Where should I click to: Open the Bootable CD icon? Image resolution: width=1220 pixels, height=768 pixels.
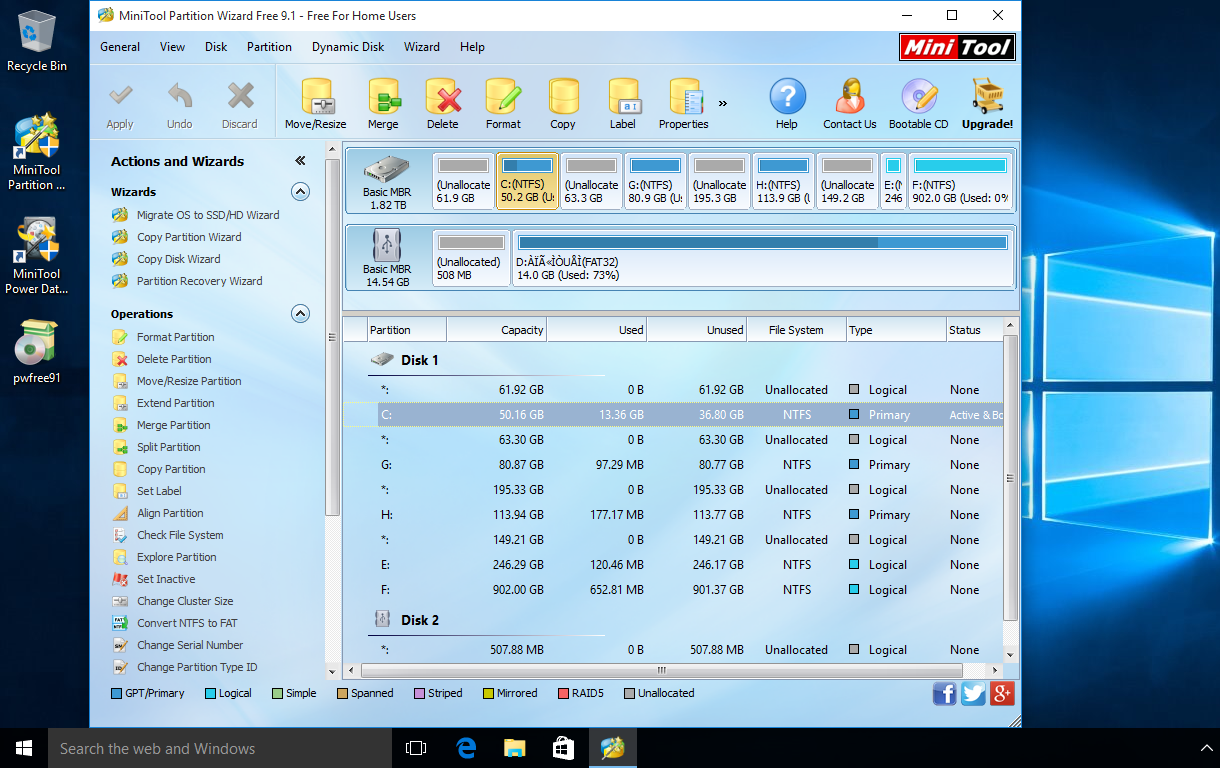click(x=919, y=97)
